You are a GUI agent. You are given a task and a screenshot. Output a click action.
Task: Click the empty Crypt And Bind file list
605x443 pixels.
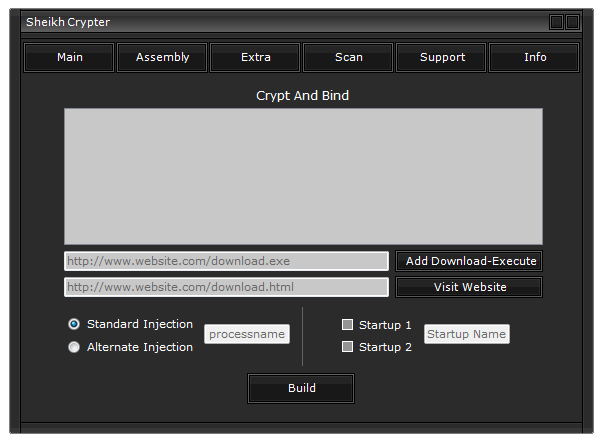(303, 176)
